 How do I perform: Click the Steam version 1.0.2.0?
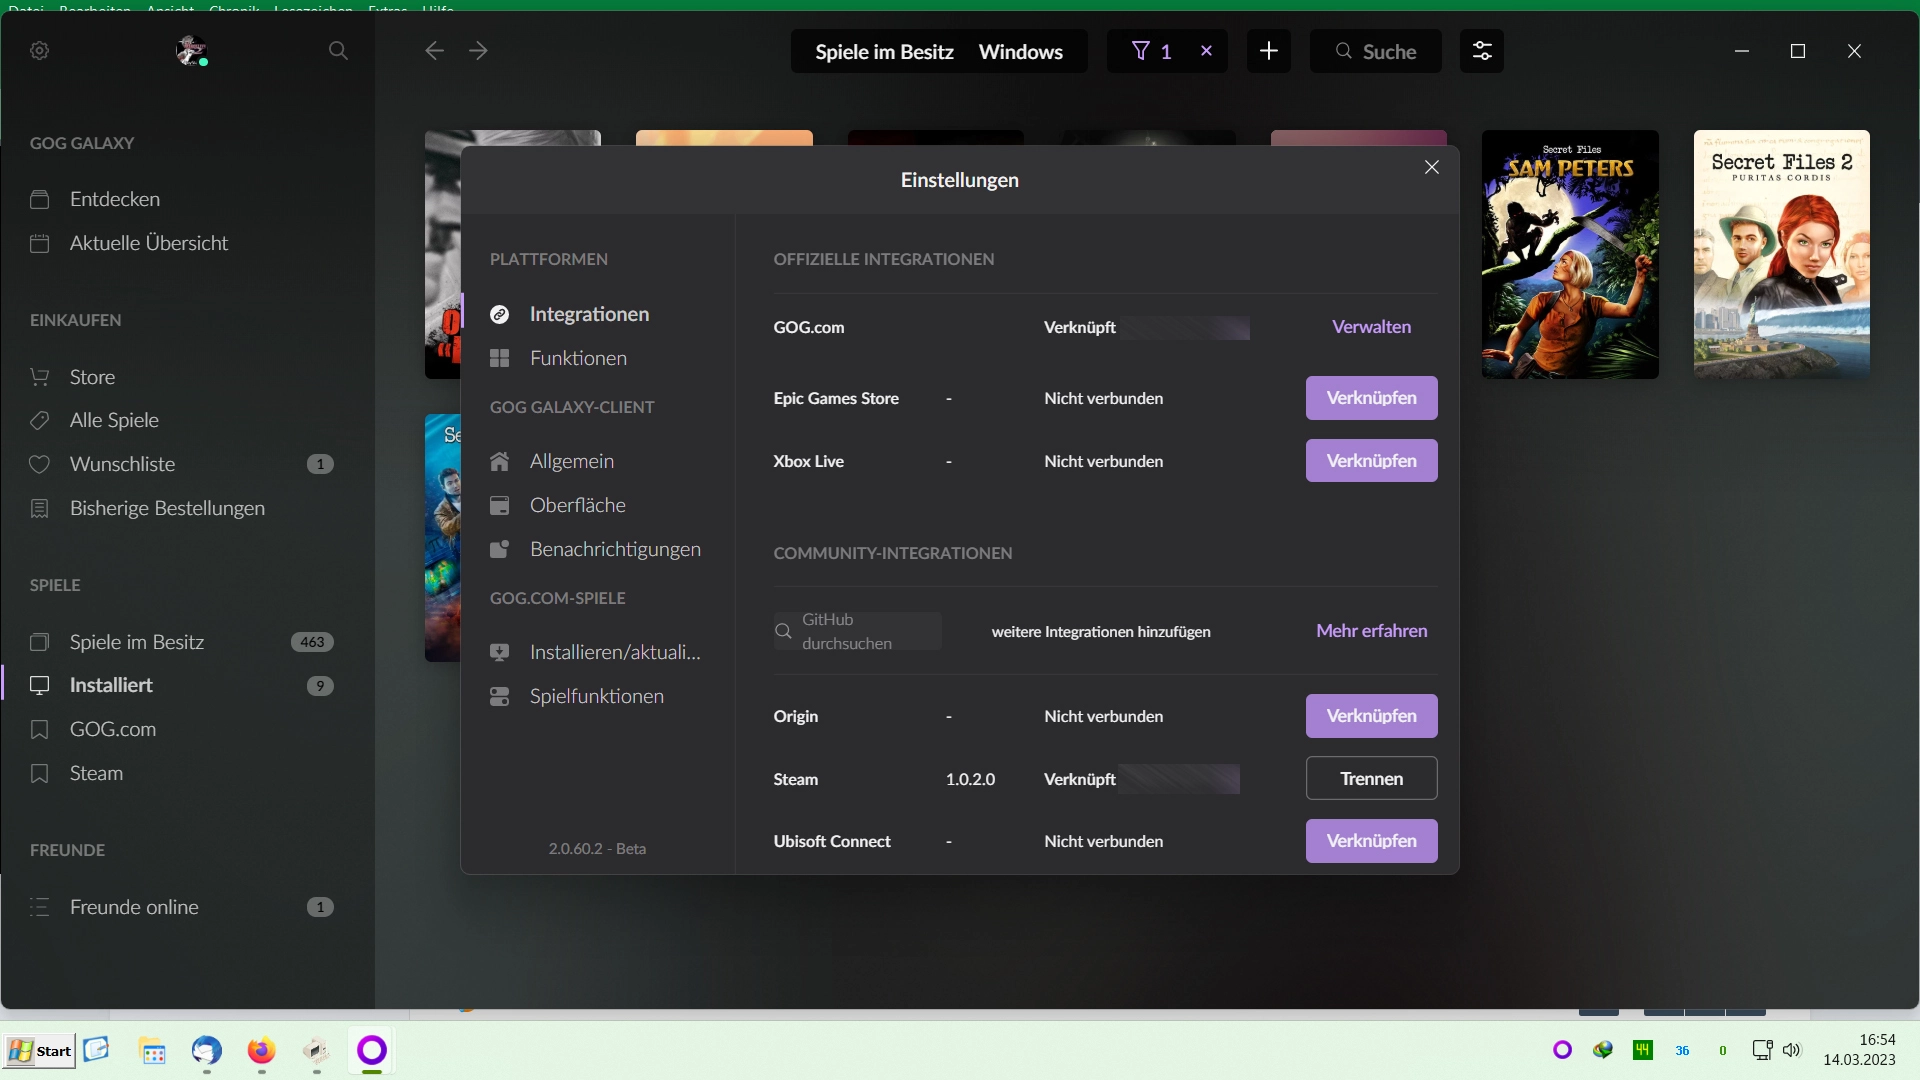point(970,779)
